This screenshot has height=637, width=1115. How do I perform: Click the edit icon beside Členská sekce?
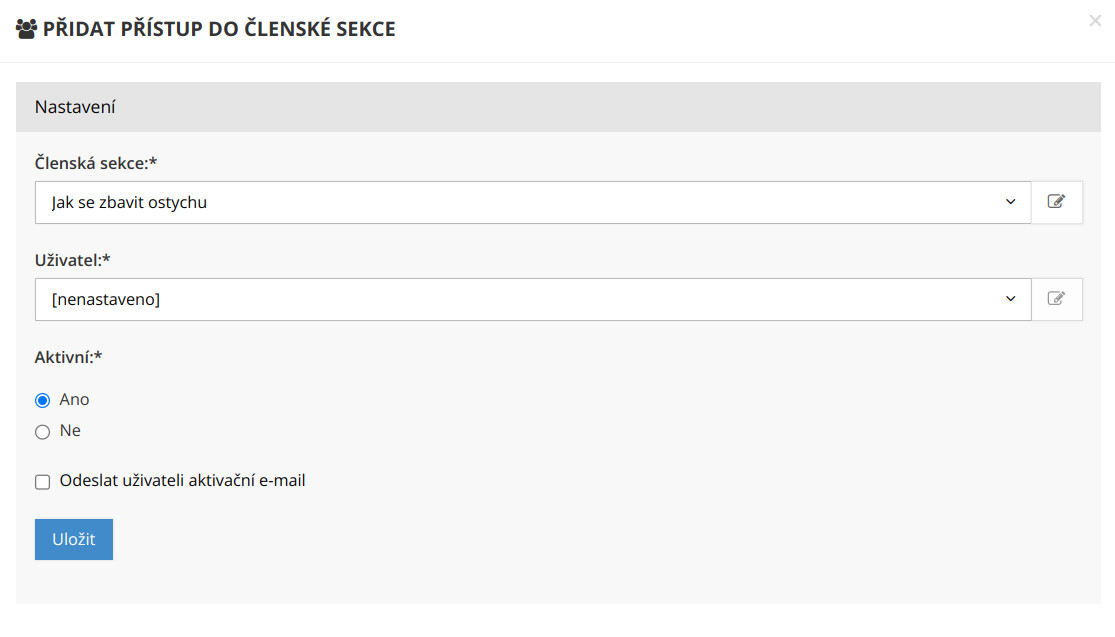tap(1056, 202)
